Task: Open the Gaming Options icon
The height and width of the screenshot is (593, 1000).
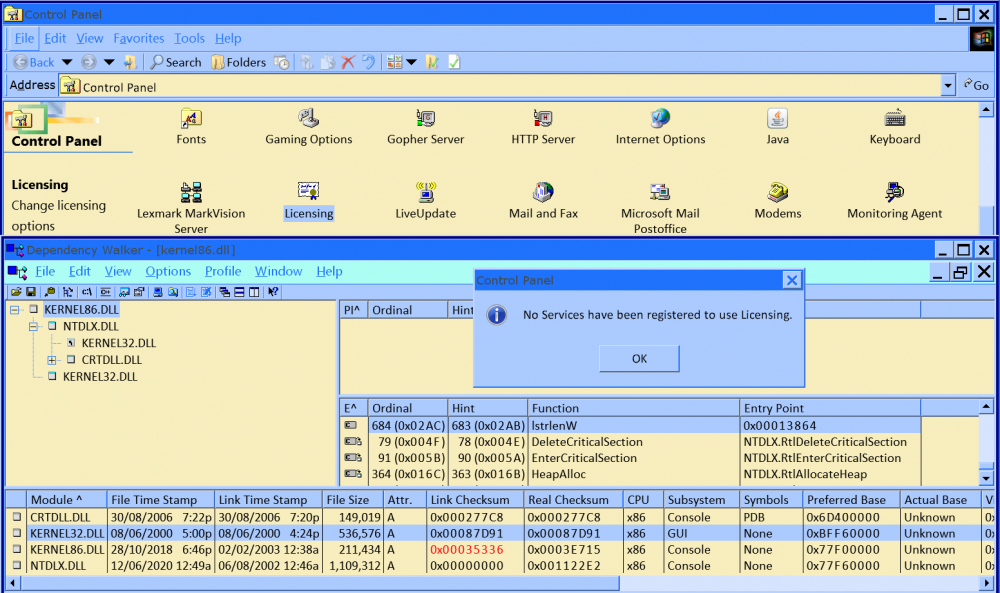Action: (308, 119)
